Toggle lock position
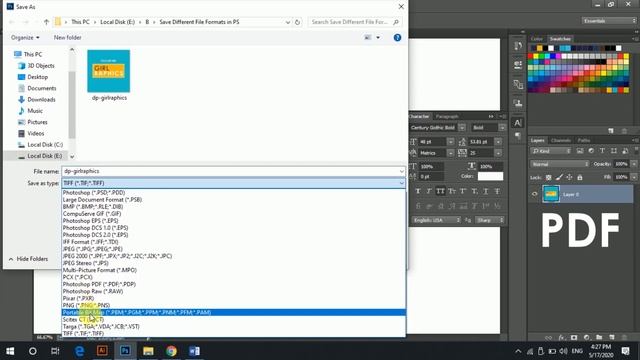640x360 pixels. [x=569, y=178]
